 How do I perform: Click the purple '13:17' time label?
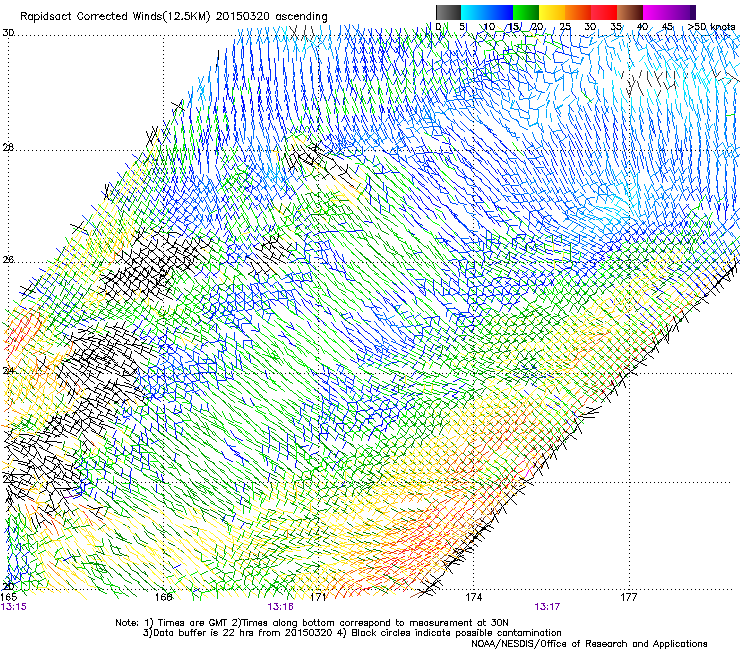click(547, 607)
